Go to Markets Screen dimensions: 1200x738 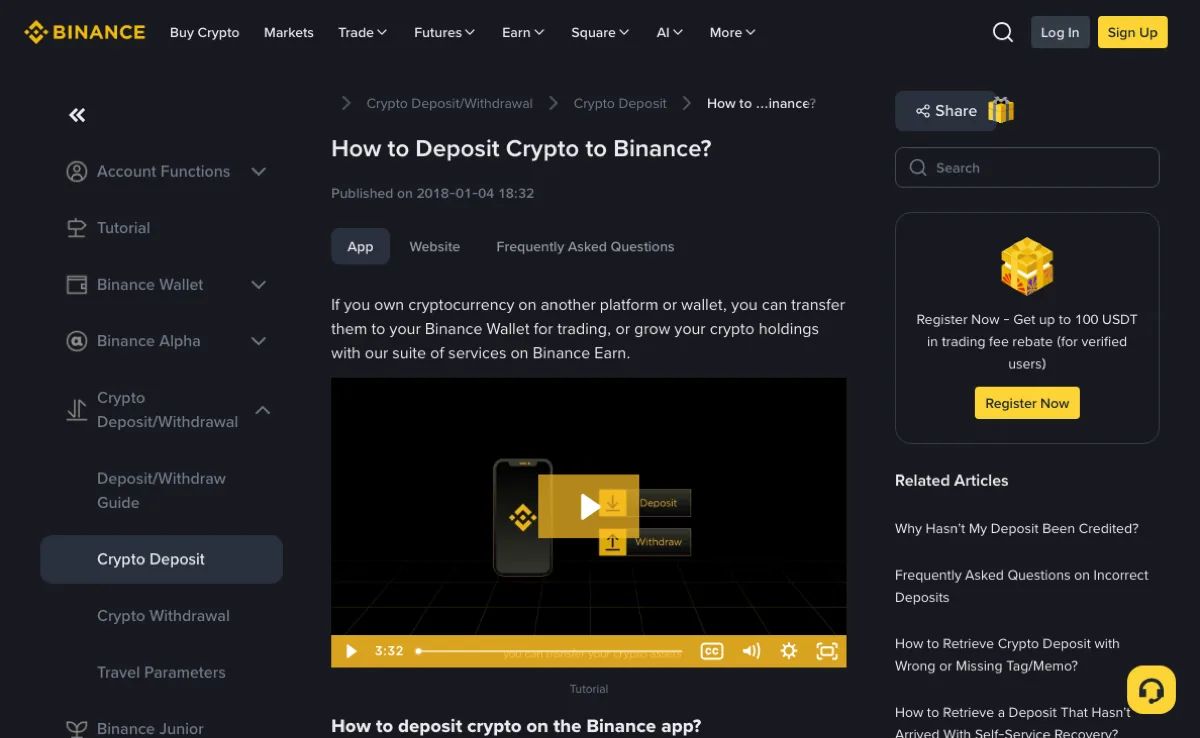click(289, 32)
